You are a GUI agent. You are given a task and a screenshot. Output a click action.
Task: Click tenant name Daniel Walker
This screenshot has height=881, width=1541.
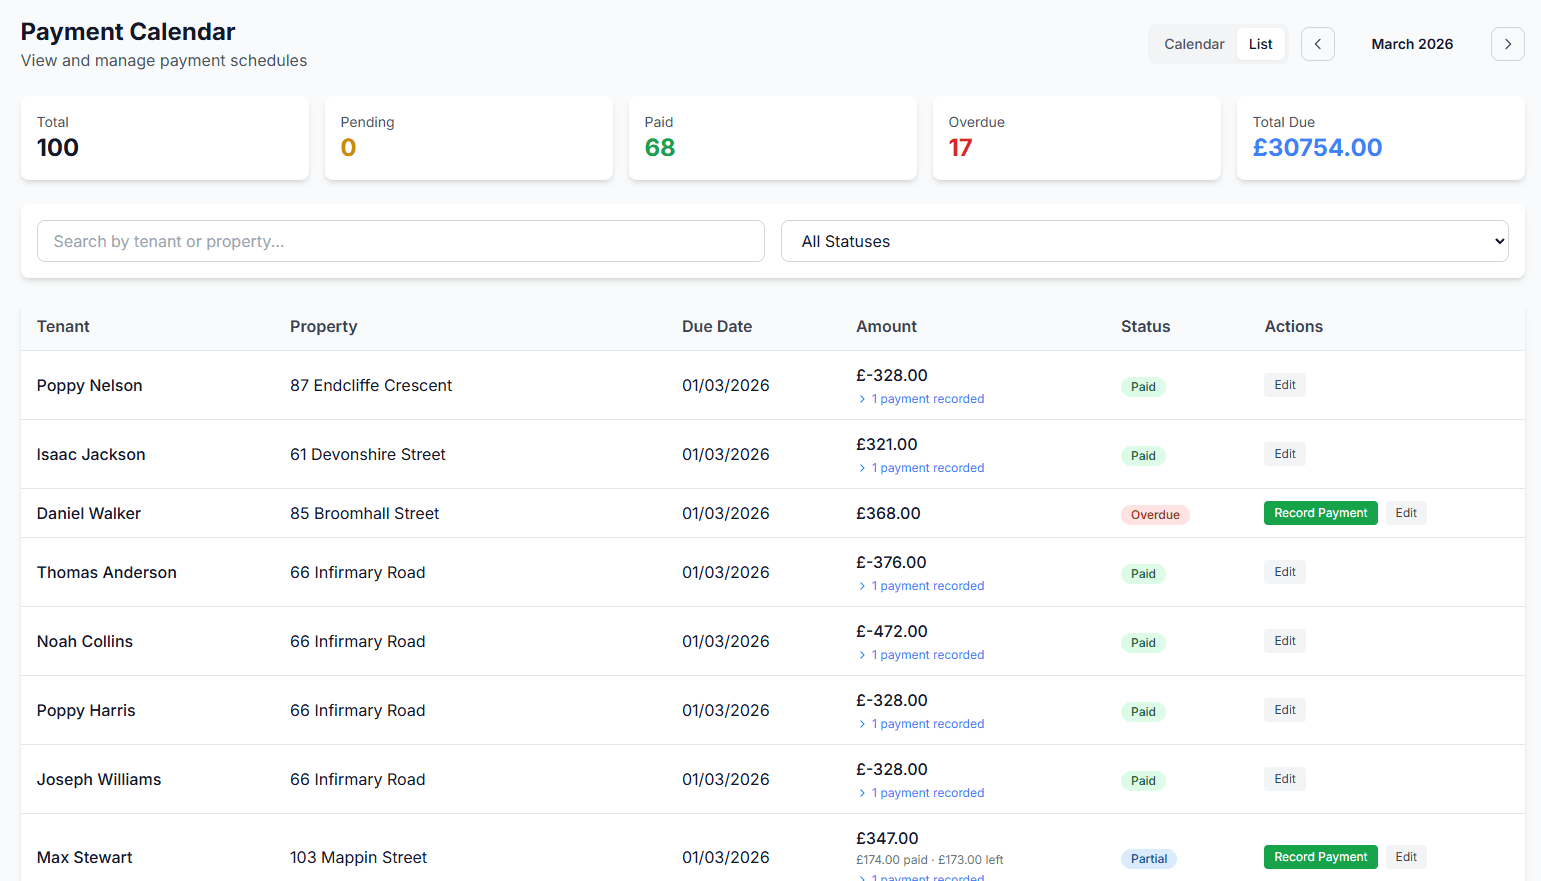pos(89,513)
